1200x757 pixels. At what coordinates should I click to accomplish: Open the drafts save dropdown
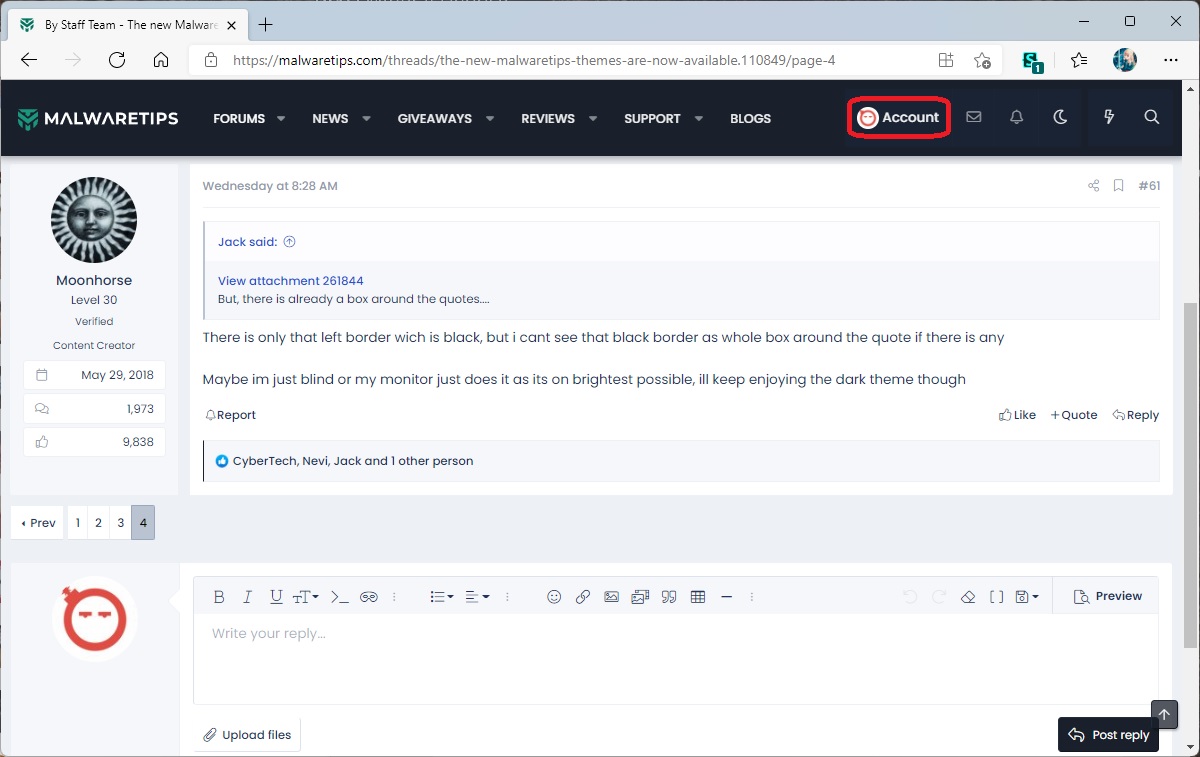click(1027, 597)
